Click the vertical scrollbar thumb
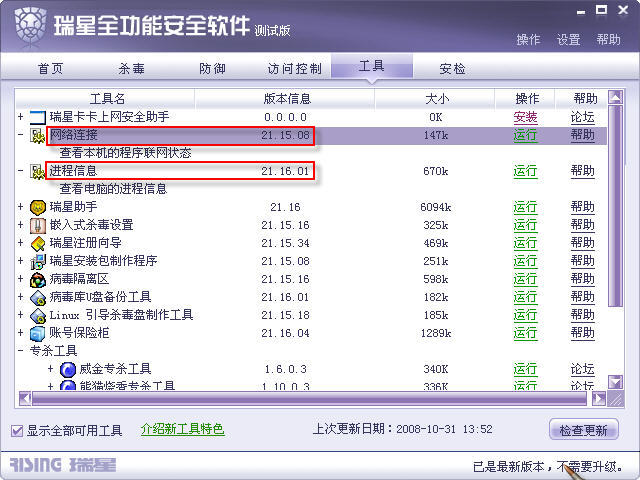Viewport: 640px width, 480px height. point(616,206)
